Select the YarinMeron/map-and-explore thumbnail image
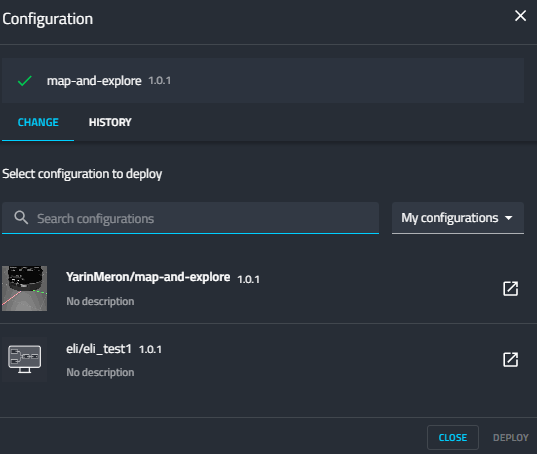Screen dimensions: 537x454 pos(25,288)
